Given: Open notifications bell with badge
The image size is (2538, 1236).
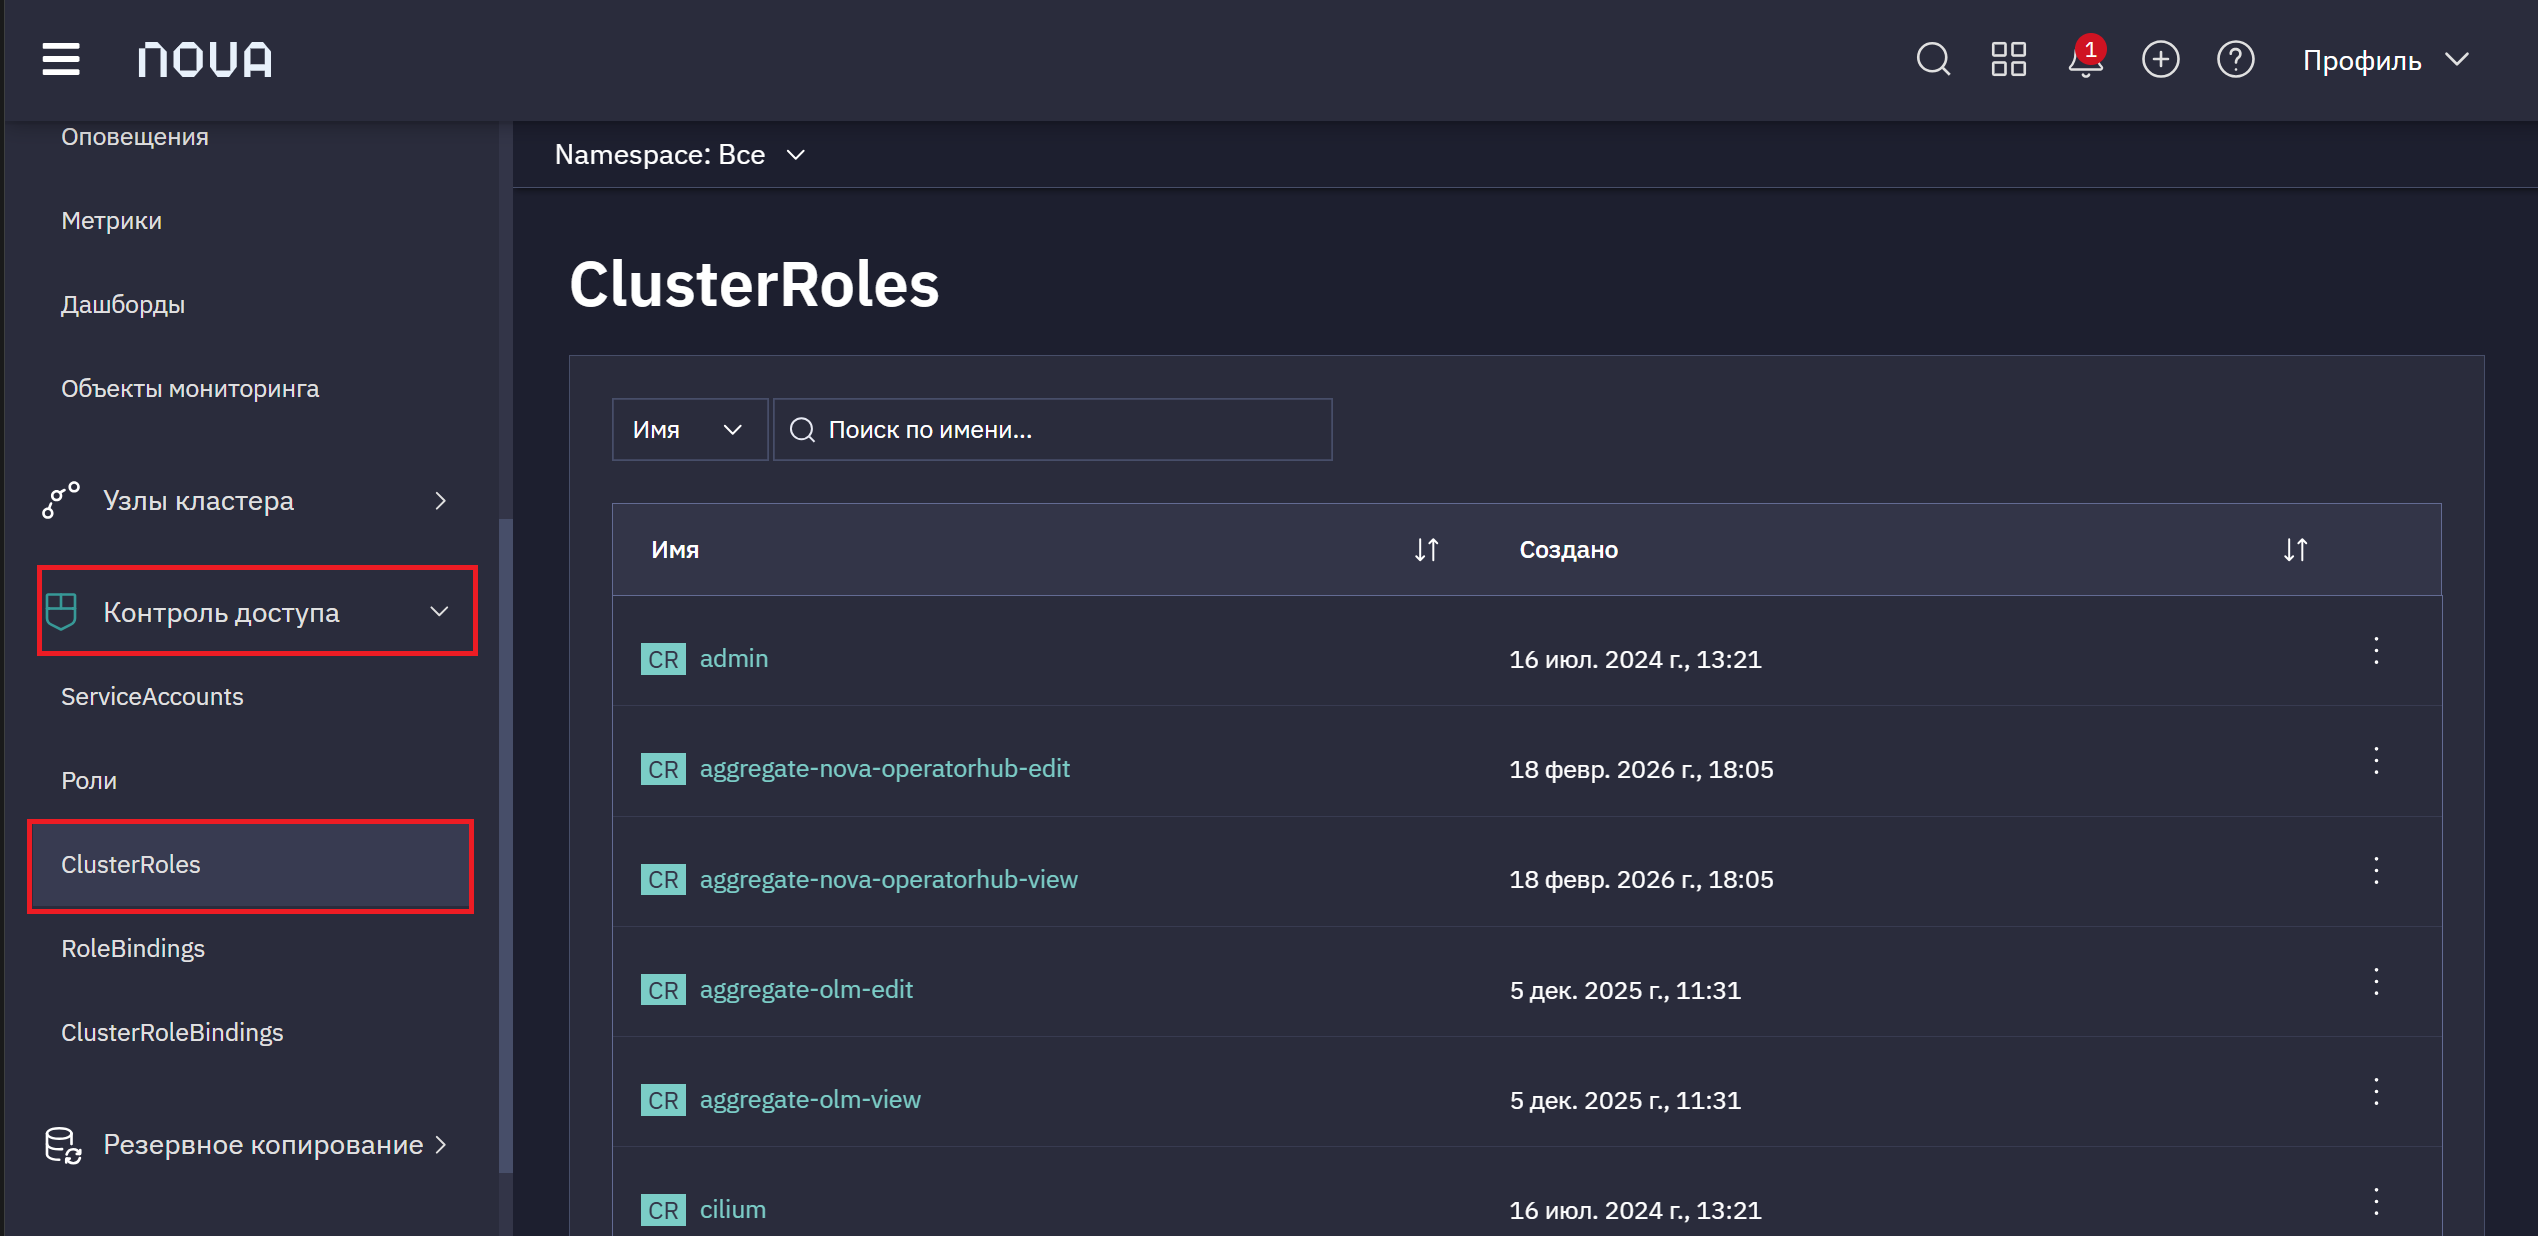Looking at the screenshot, I should click(x=2086, y=57).
